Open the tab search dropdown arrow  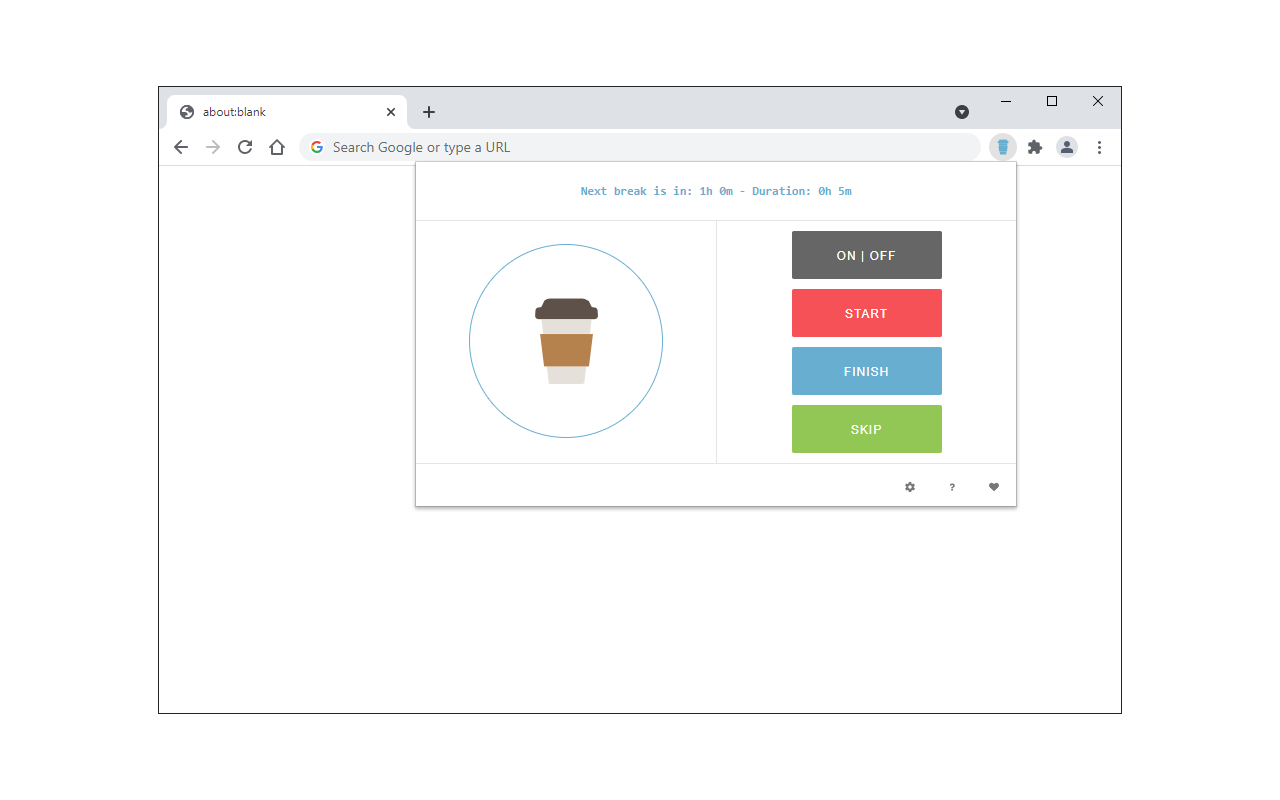tap(962, 112)
